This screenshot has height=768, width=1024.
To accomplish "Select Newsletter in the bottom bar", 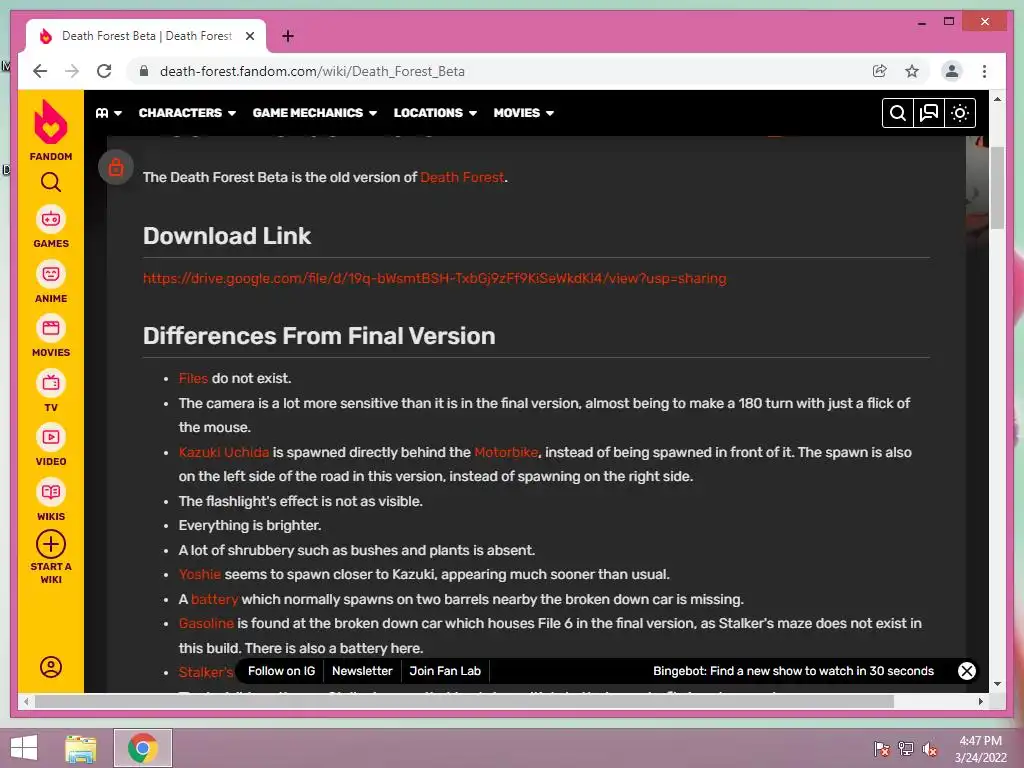I will coord(362,671).
